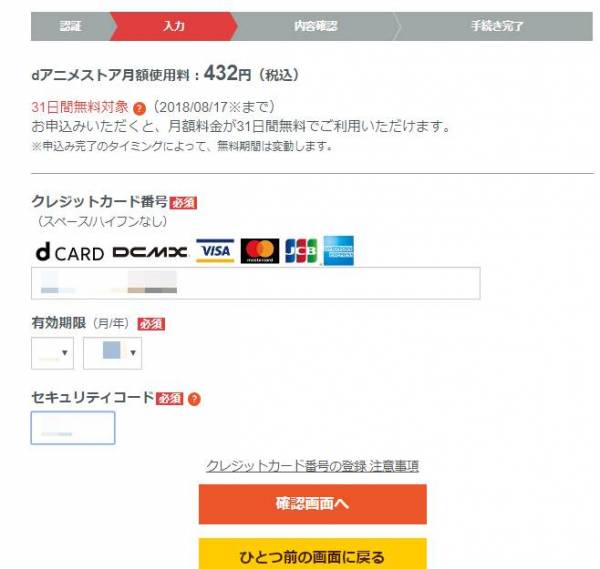Click the d CARD logo
The height and width of the screenshot is (569, 600).
[70, 253]
